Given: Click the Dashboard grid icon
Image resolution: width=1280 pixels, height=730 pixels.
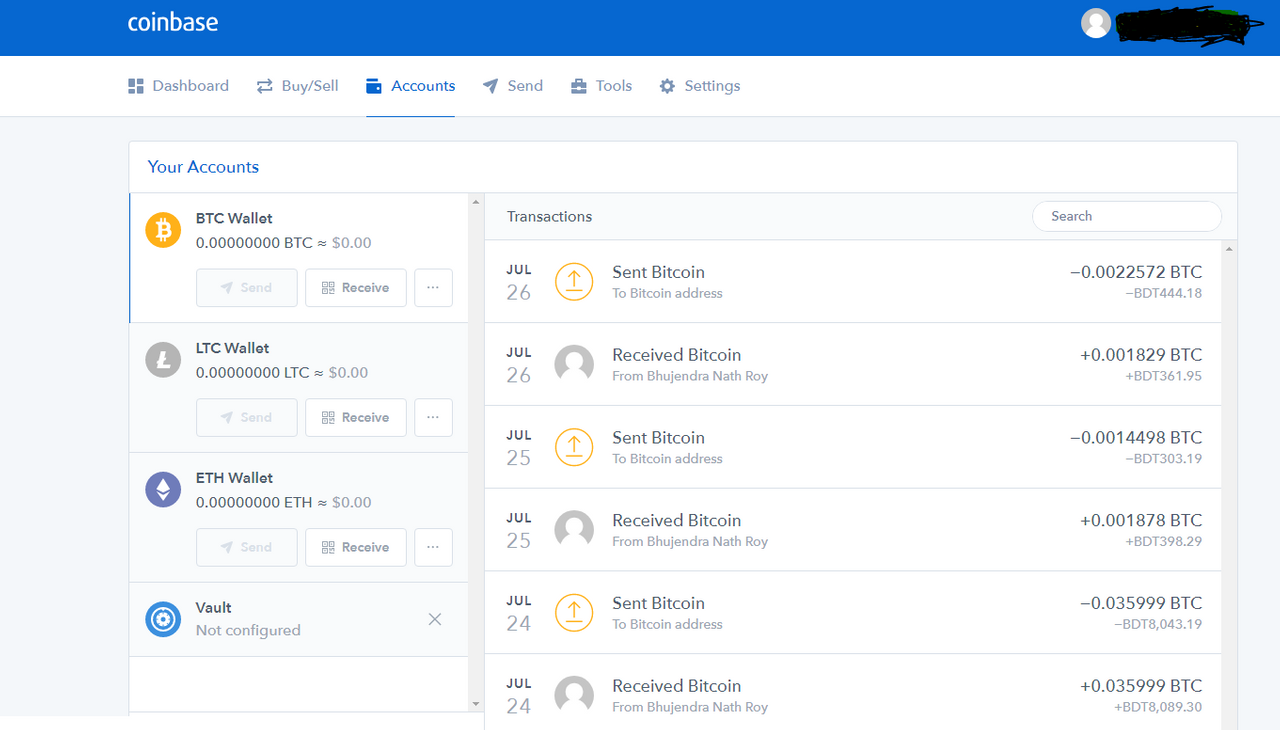Looking at the screenshot, I should click(x=136, y=86).
